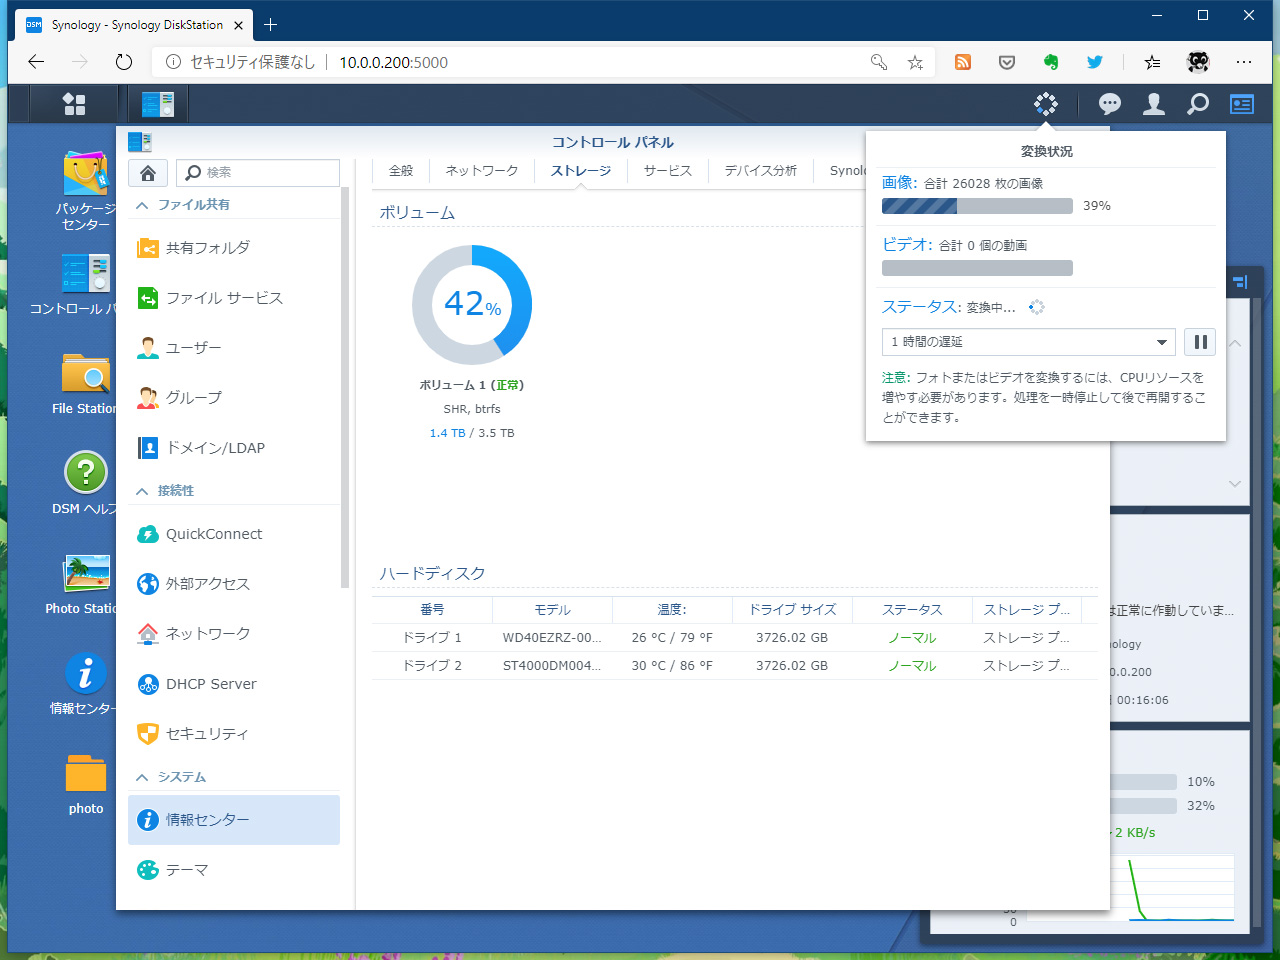Open ネットワーク in the sidebar
The image size is (1280, 960).
[x=234, y=634]
